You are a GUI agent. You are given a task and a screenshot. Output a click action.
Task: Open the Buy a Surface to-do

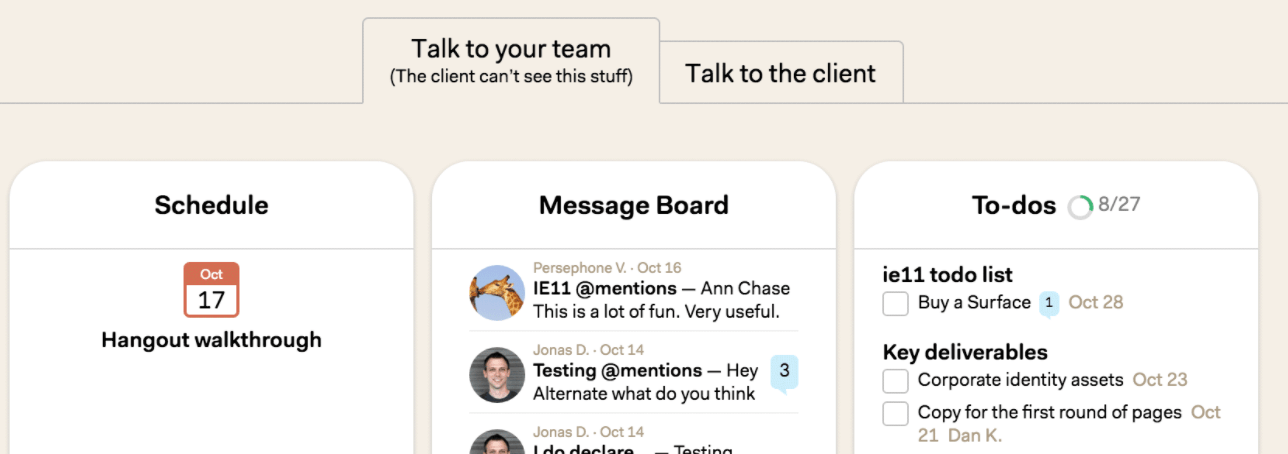[x=974, y=302]
